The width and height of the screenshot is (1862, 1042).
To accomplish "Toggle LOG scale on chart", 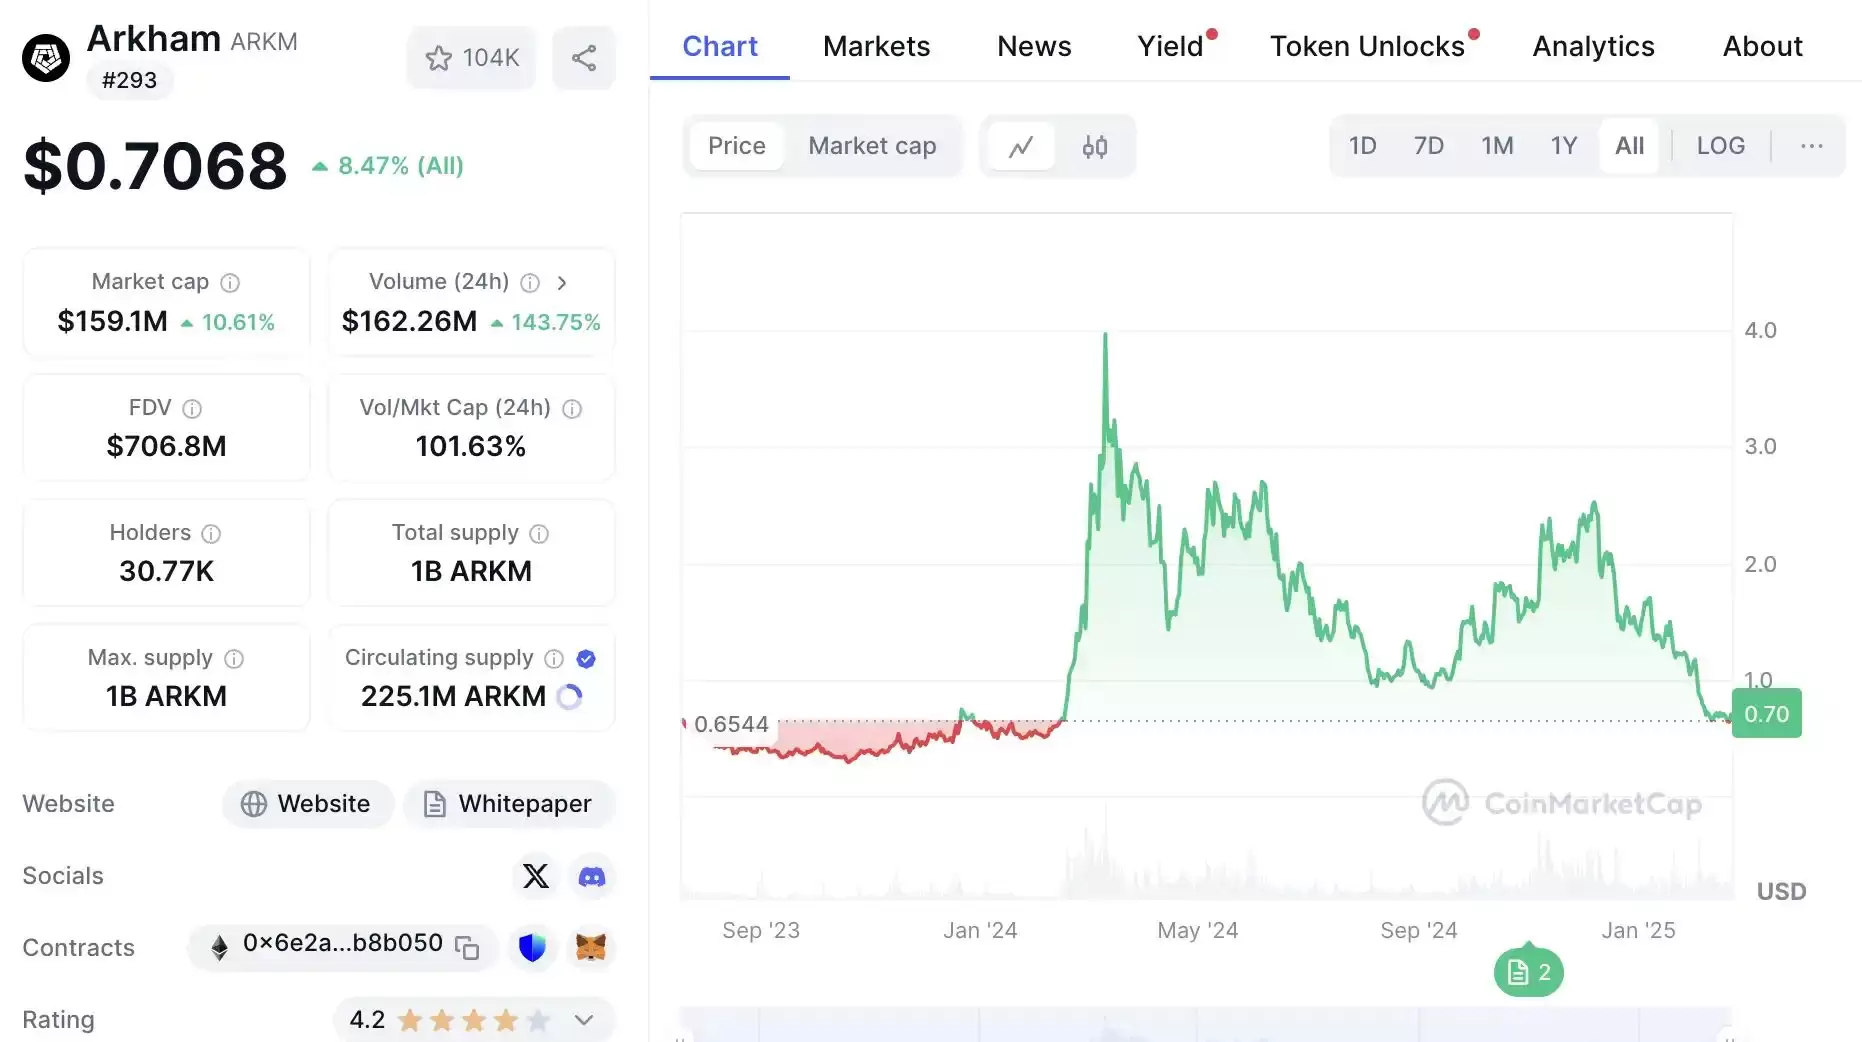I will point(1720,146).
